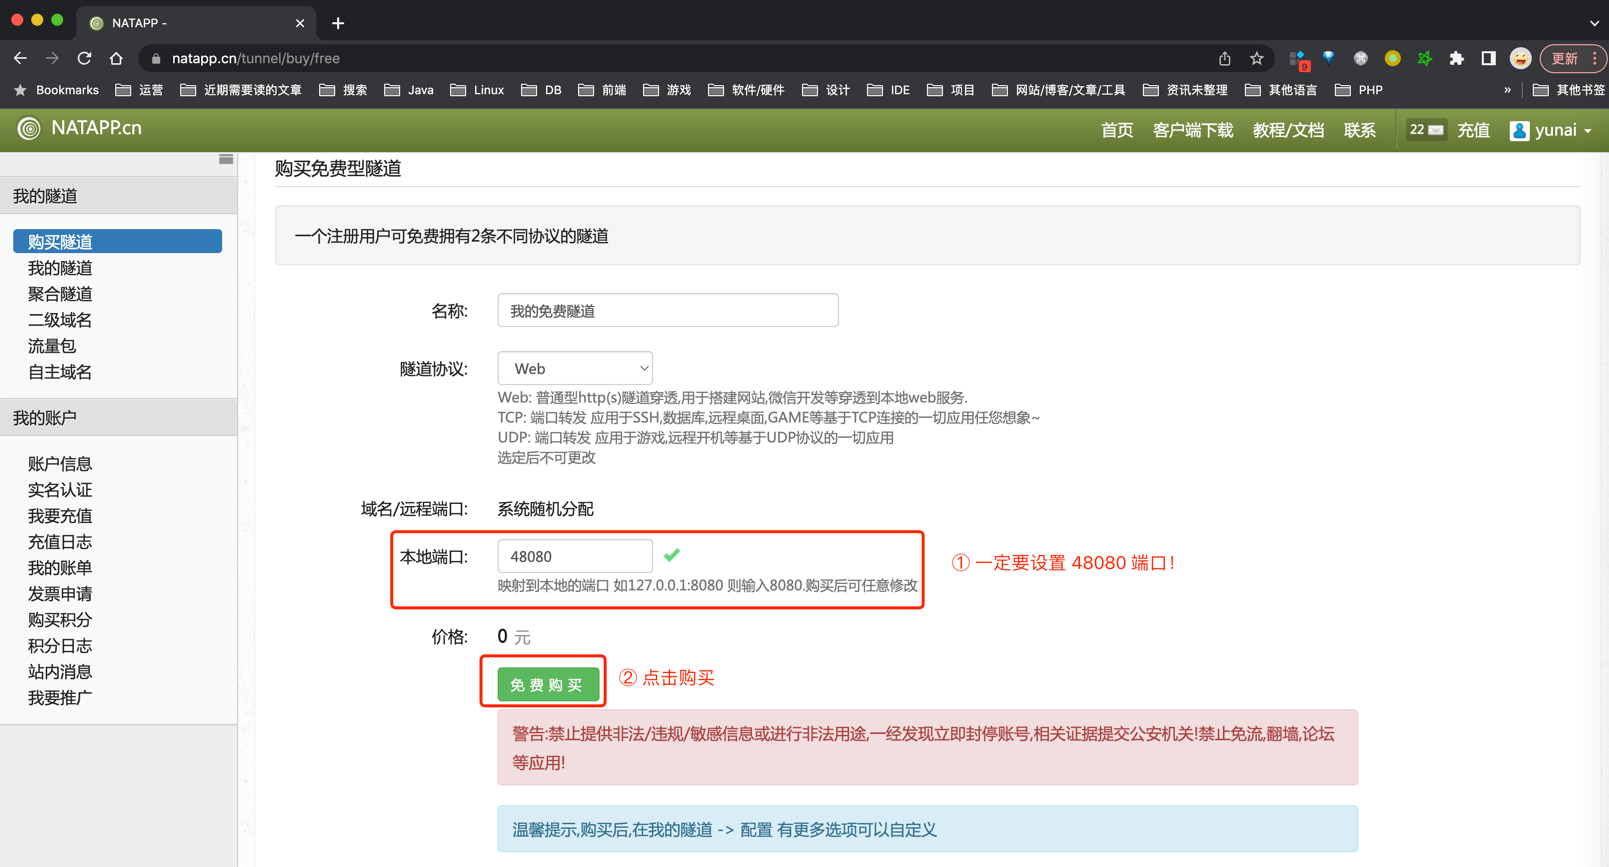
Task: Focus the 本地端口 field containing 48080
Action: click(x=574, y=556)
